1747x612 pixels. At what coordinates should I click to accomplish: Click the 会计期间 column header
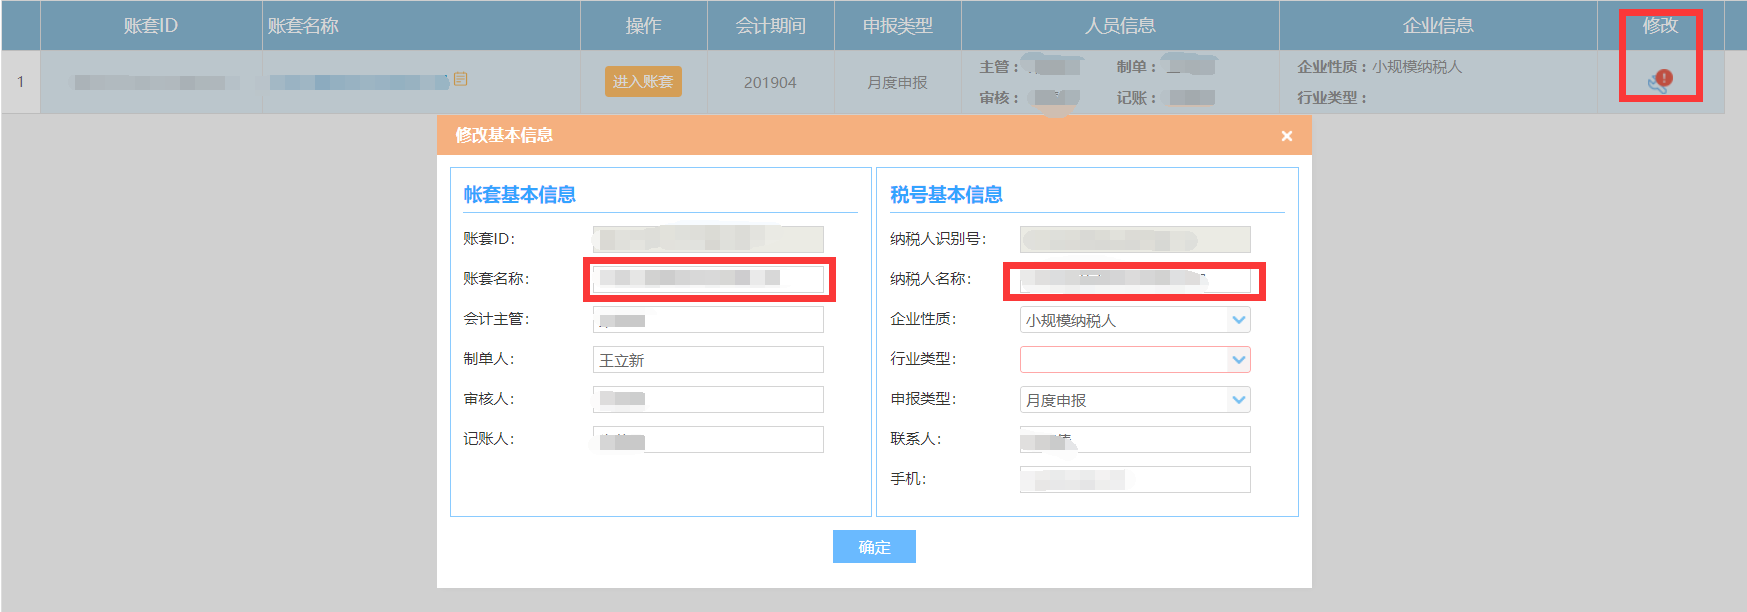tap(770, 26)
